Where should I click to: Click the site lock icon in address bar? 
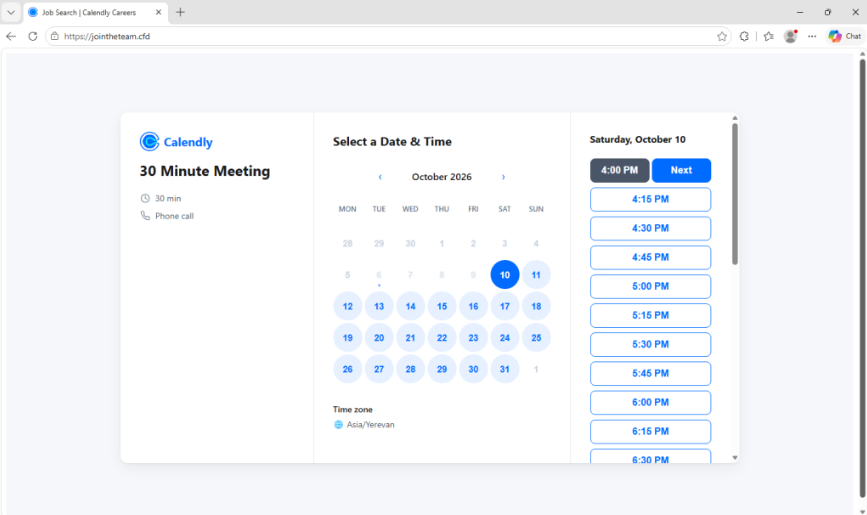(54, 36)
